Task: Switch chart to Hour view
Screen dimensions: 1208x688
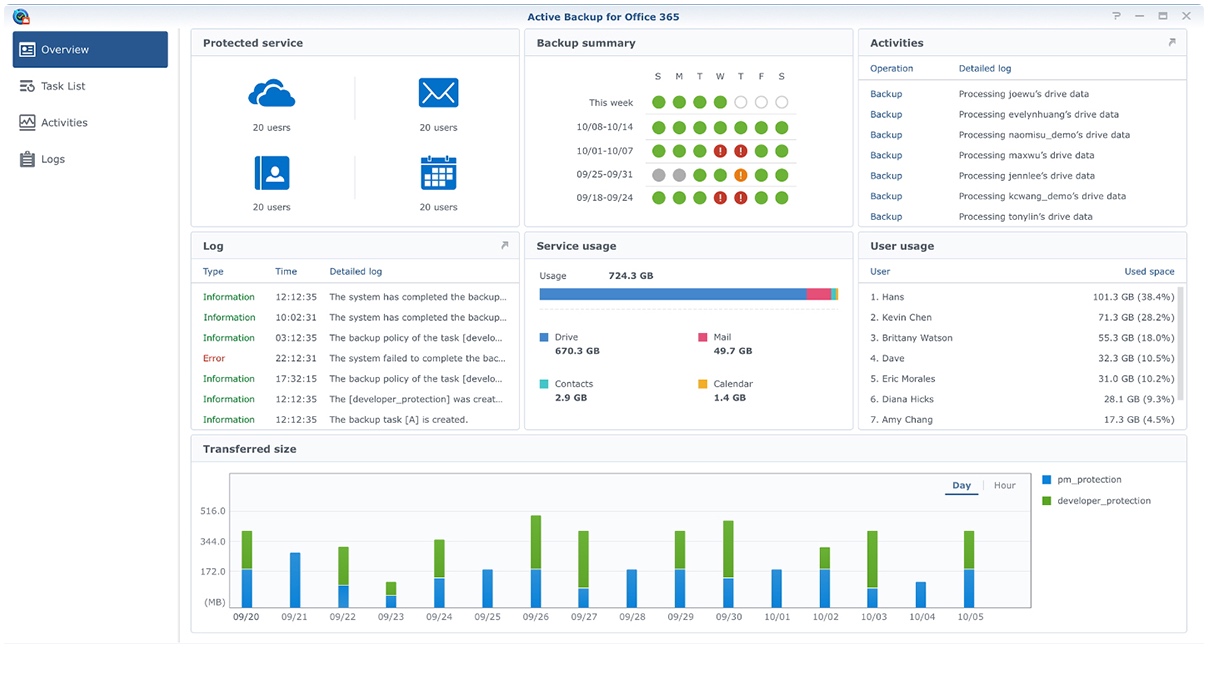Action: [1004, 486]
